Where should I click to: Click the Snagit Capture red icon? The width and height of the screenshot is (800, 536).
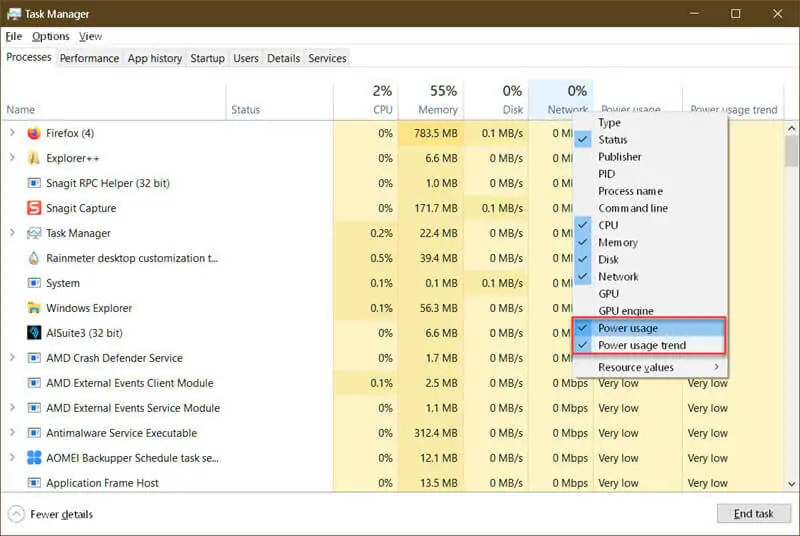[34, 208]
